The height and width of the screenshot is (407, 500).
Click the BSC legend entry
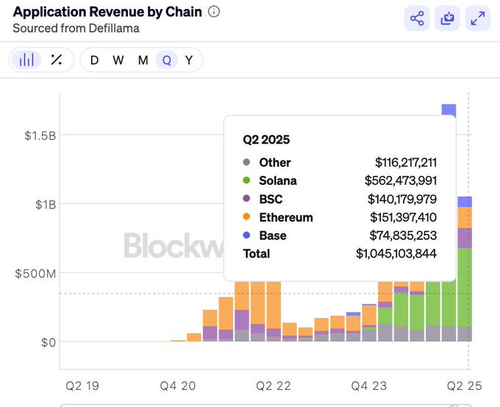pyautogui.click(x=271, y=199)
